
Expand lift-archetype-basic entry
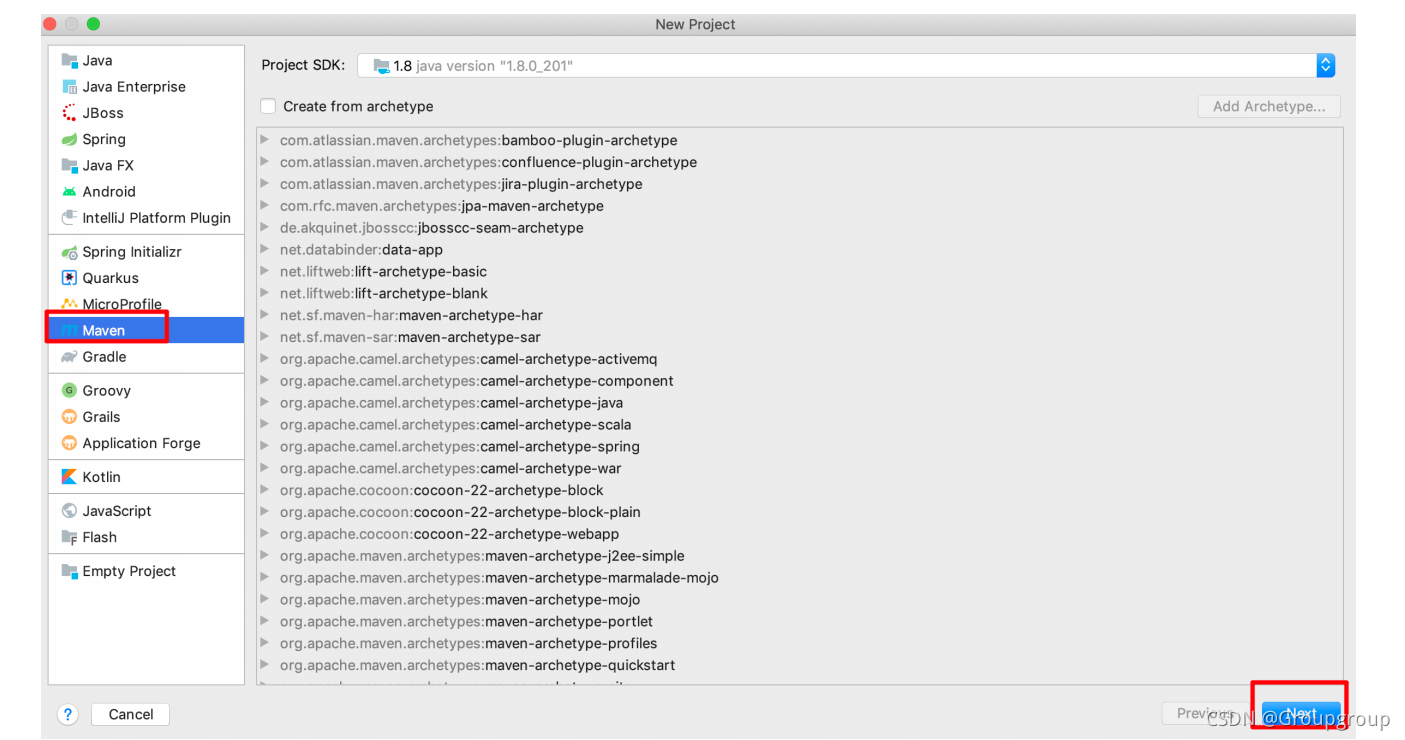click(265, 271)
